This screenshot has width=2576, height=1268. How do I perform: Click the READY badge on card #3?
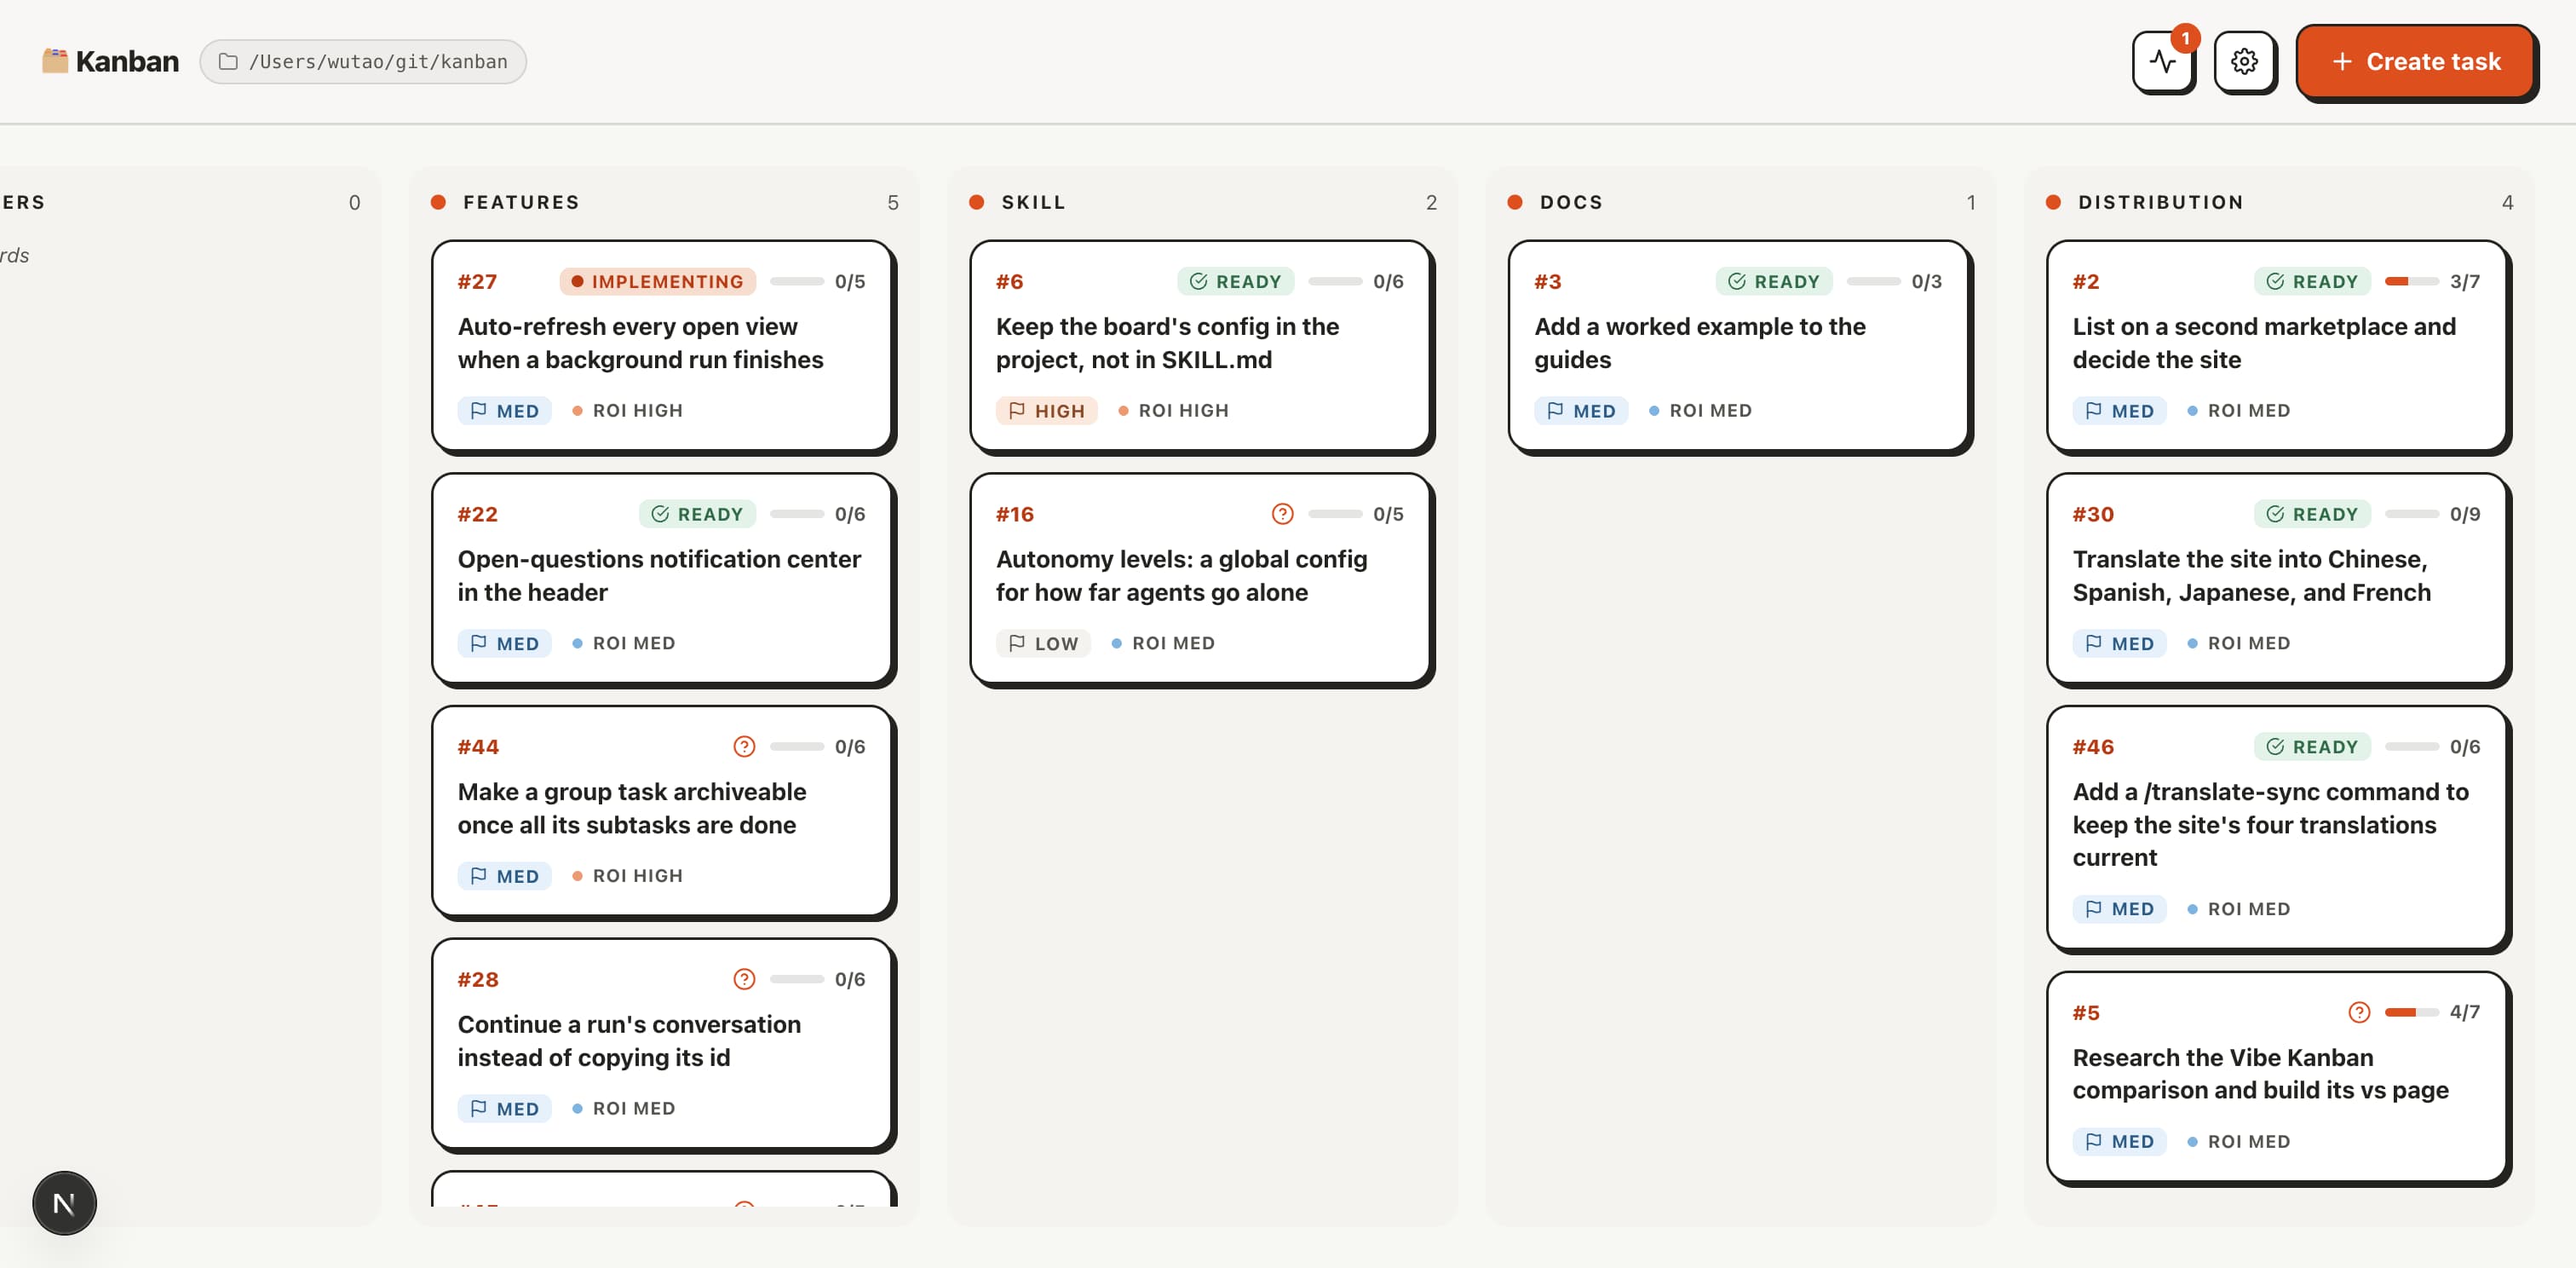click(x=1774, y=282)
